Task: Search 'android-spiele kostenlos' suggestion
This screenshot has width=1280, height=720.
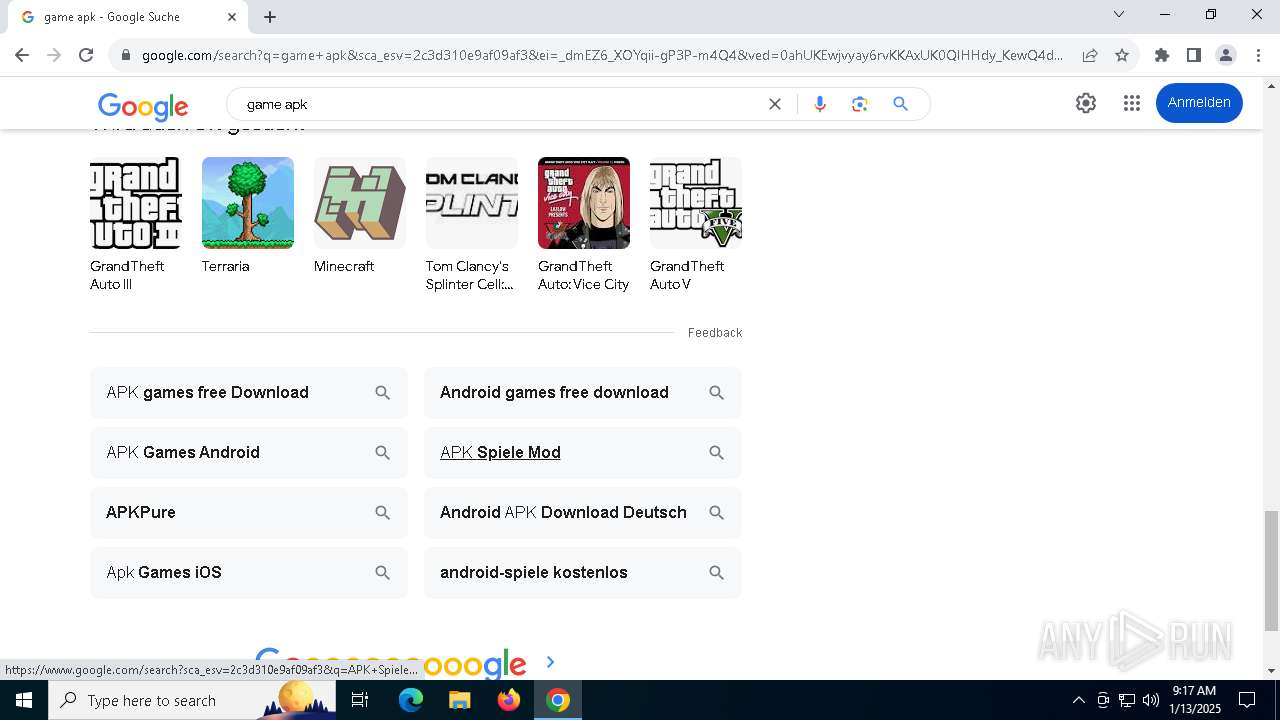Action: [x=583, y=573]
